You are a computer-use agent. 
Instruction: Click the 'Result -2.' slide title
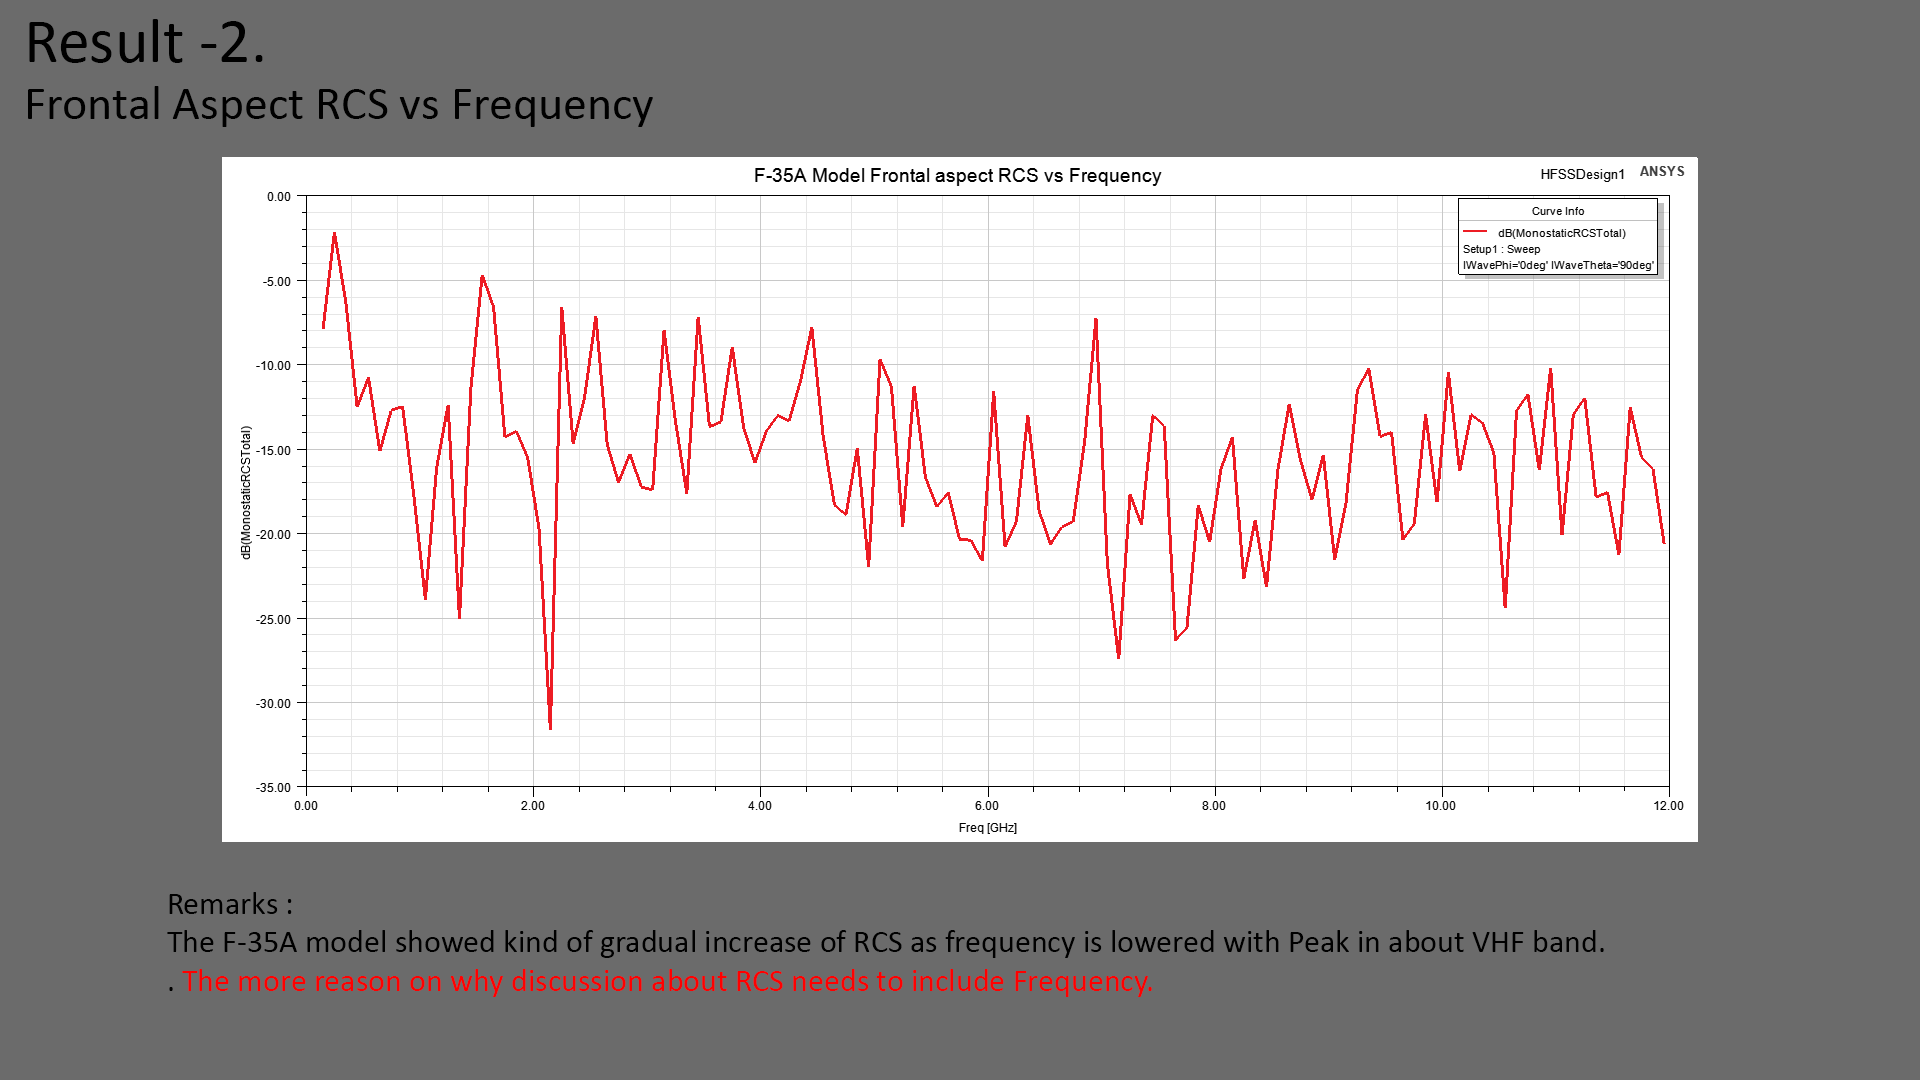145,44
